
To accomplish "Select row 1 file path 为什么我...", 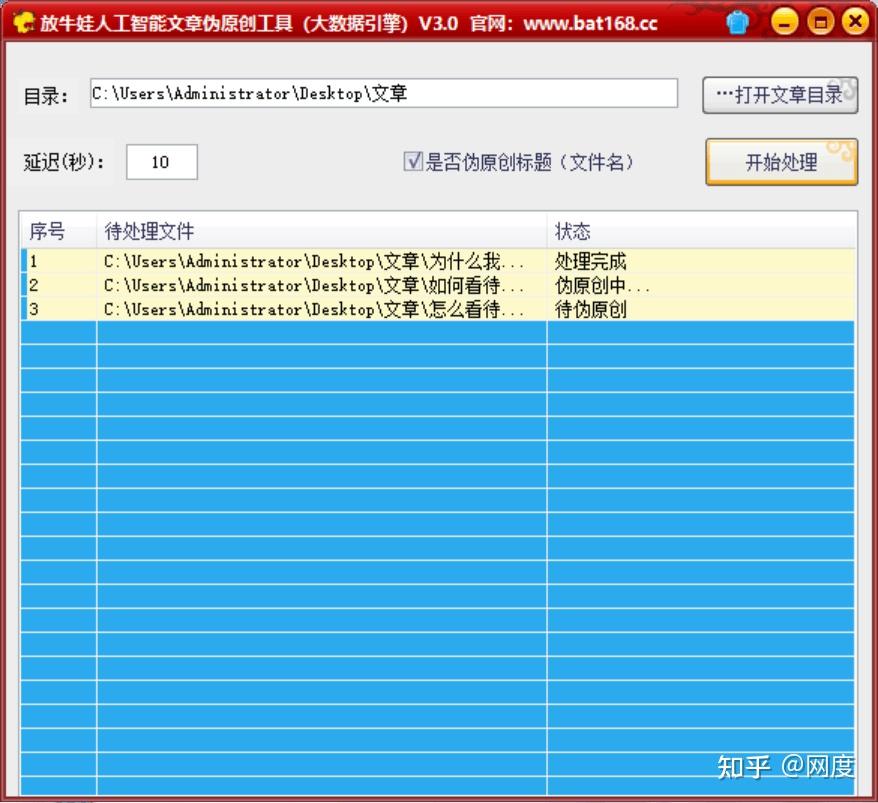I will pos(321,262).
